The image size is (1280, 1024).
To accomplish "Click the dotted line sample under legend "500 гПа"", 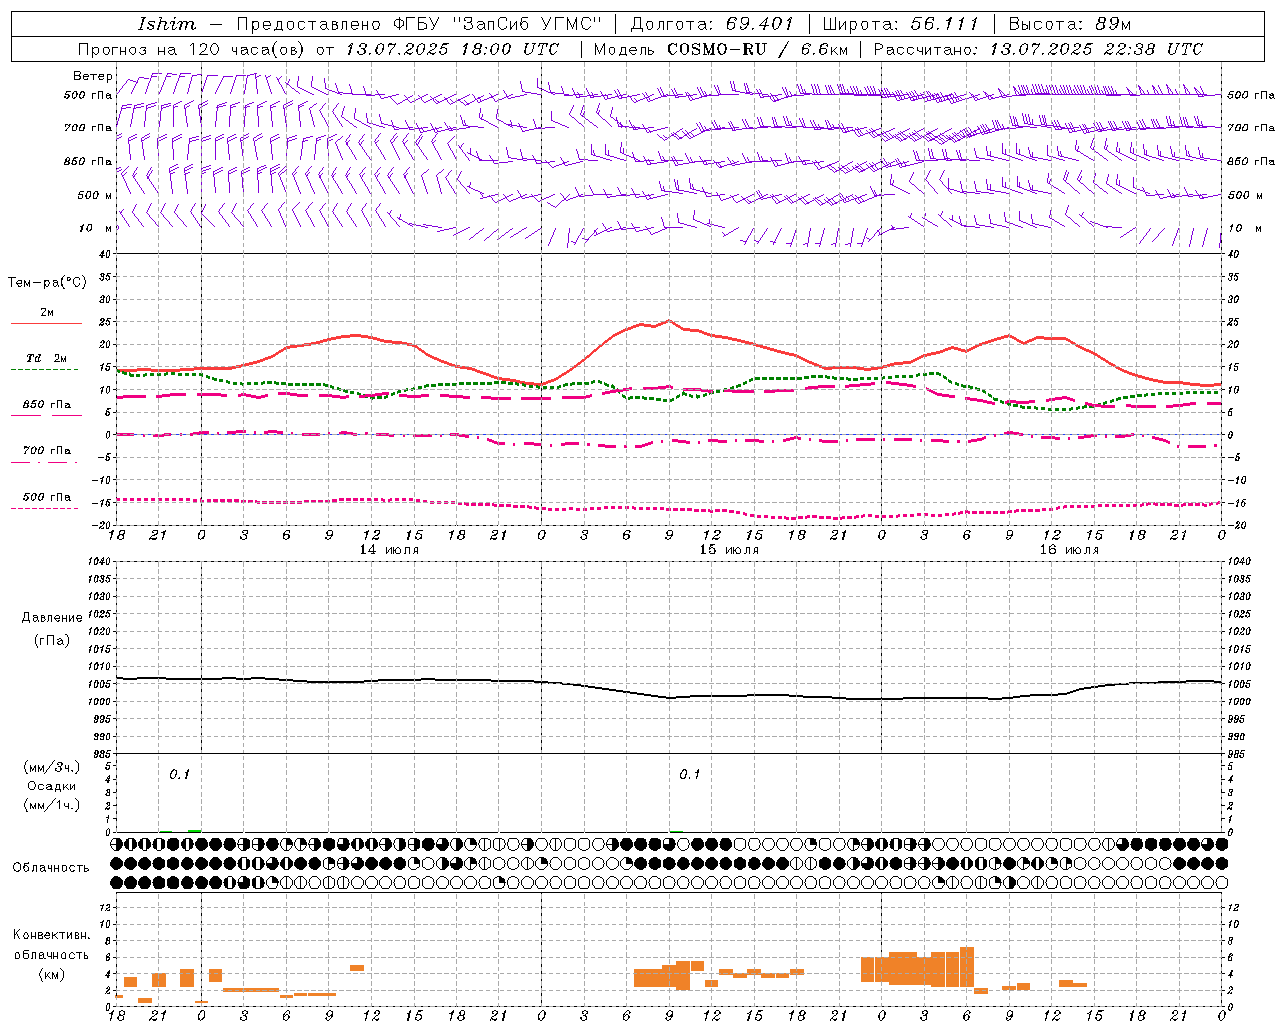I will (x=46, y=508).
